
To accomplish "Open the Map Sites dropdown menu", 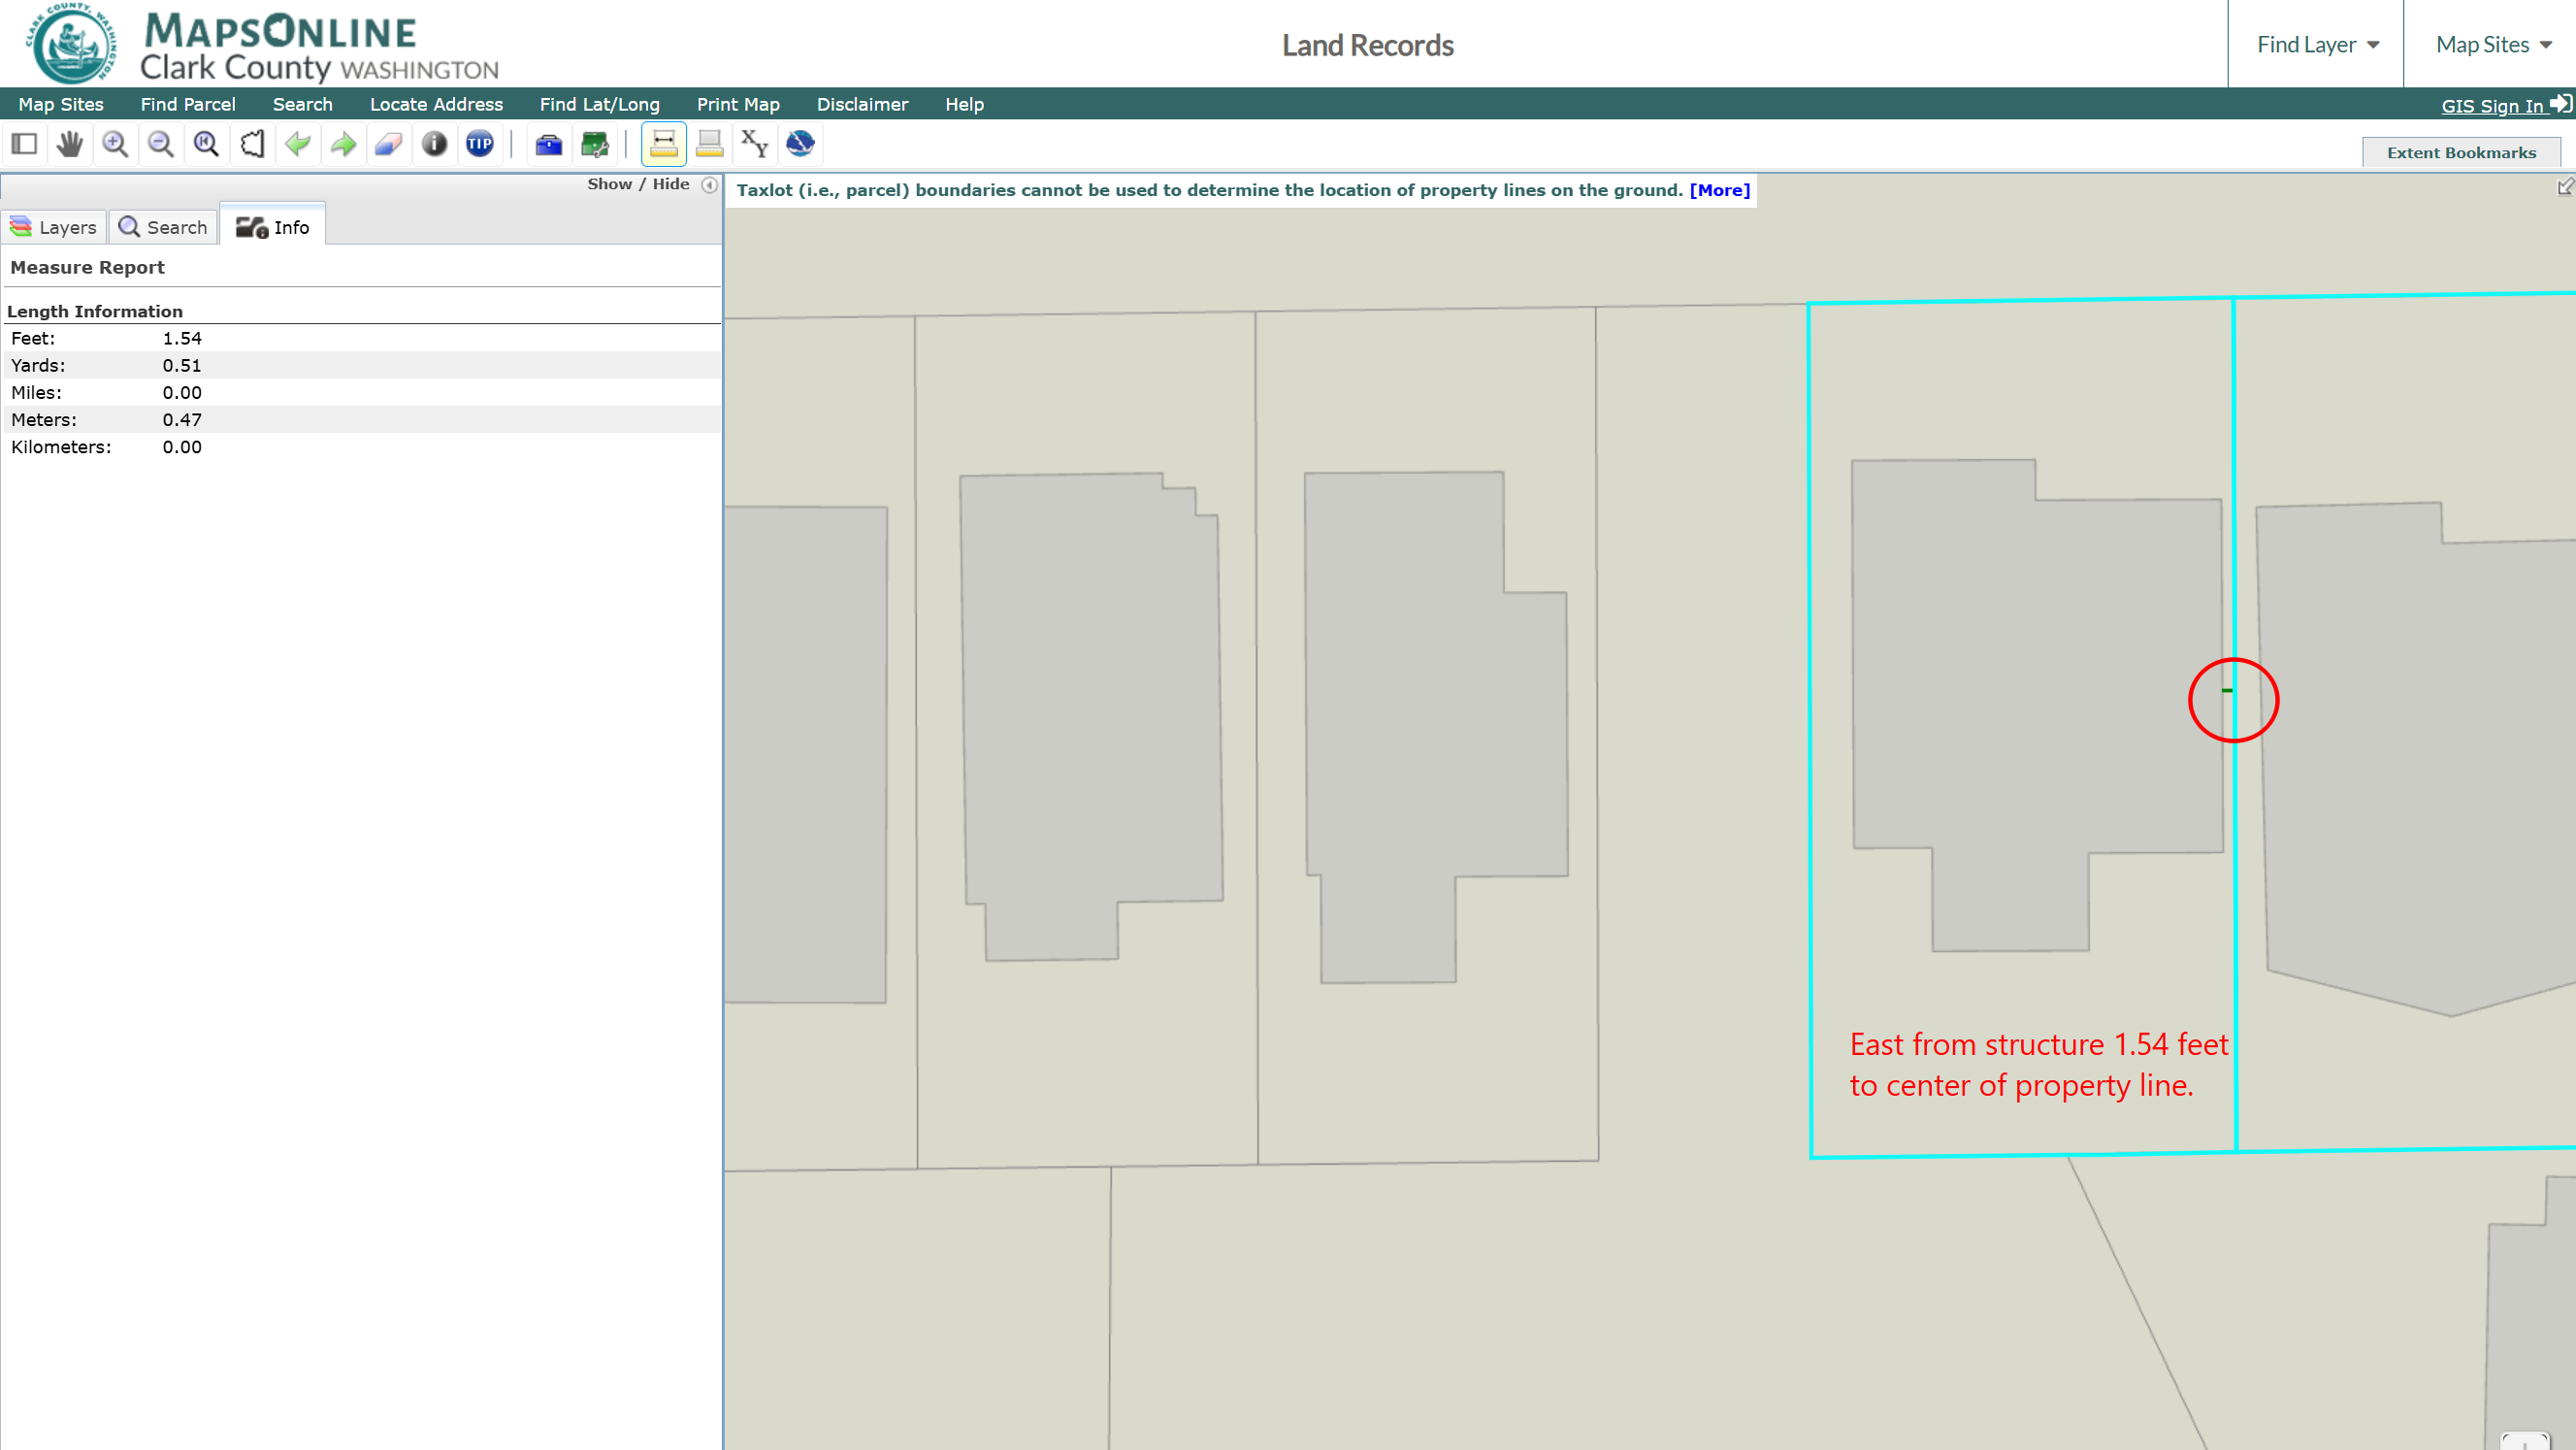I will tap(2491, 44).
